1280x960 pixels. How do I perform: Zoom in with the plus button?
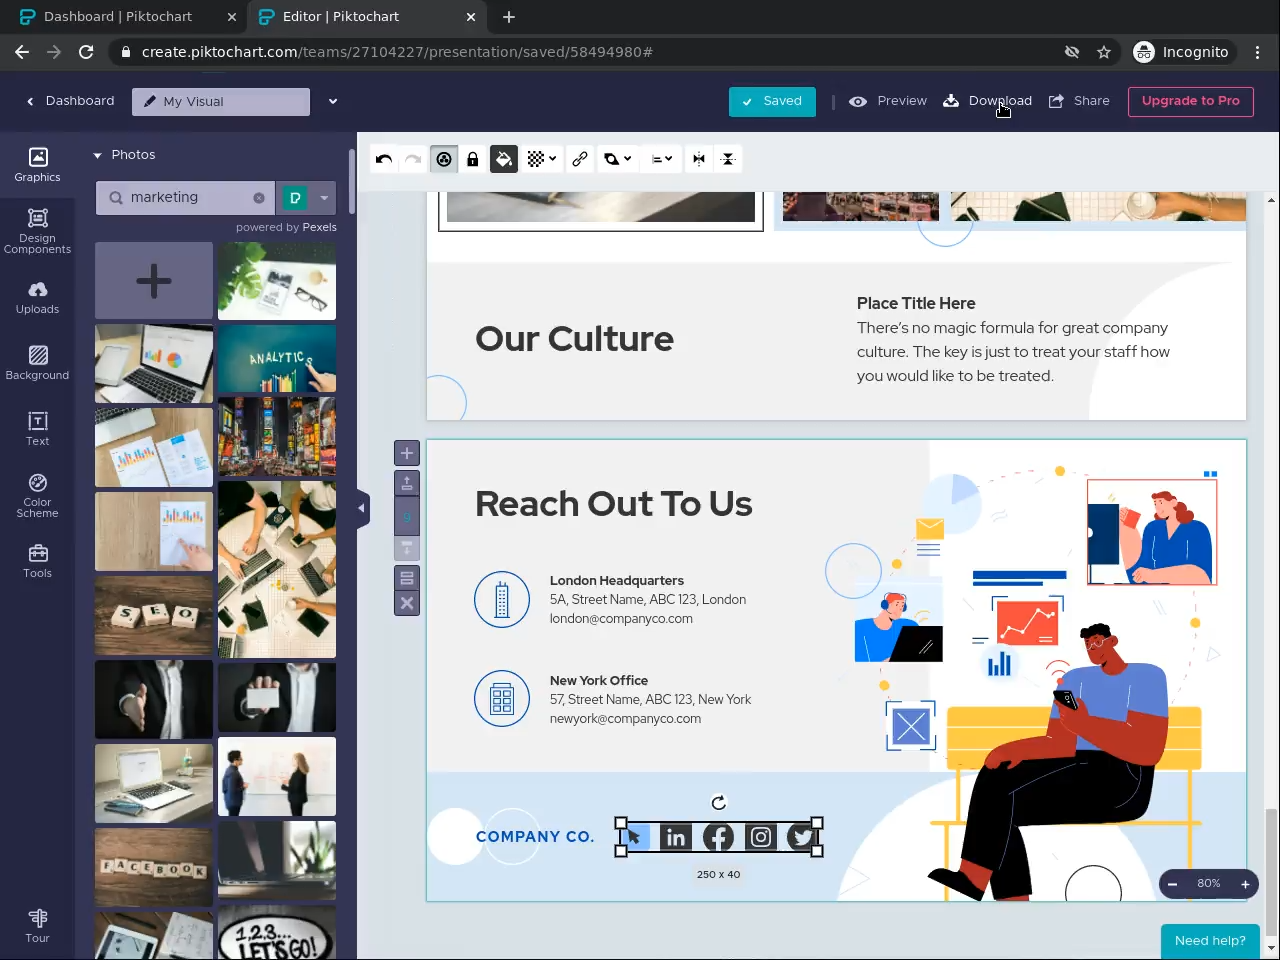pyautogui.click(x=1245, y=884)
